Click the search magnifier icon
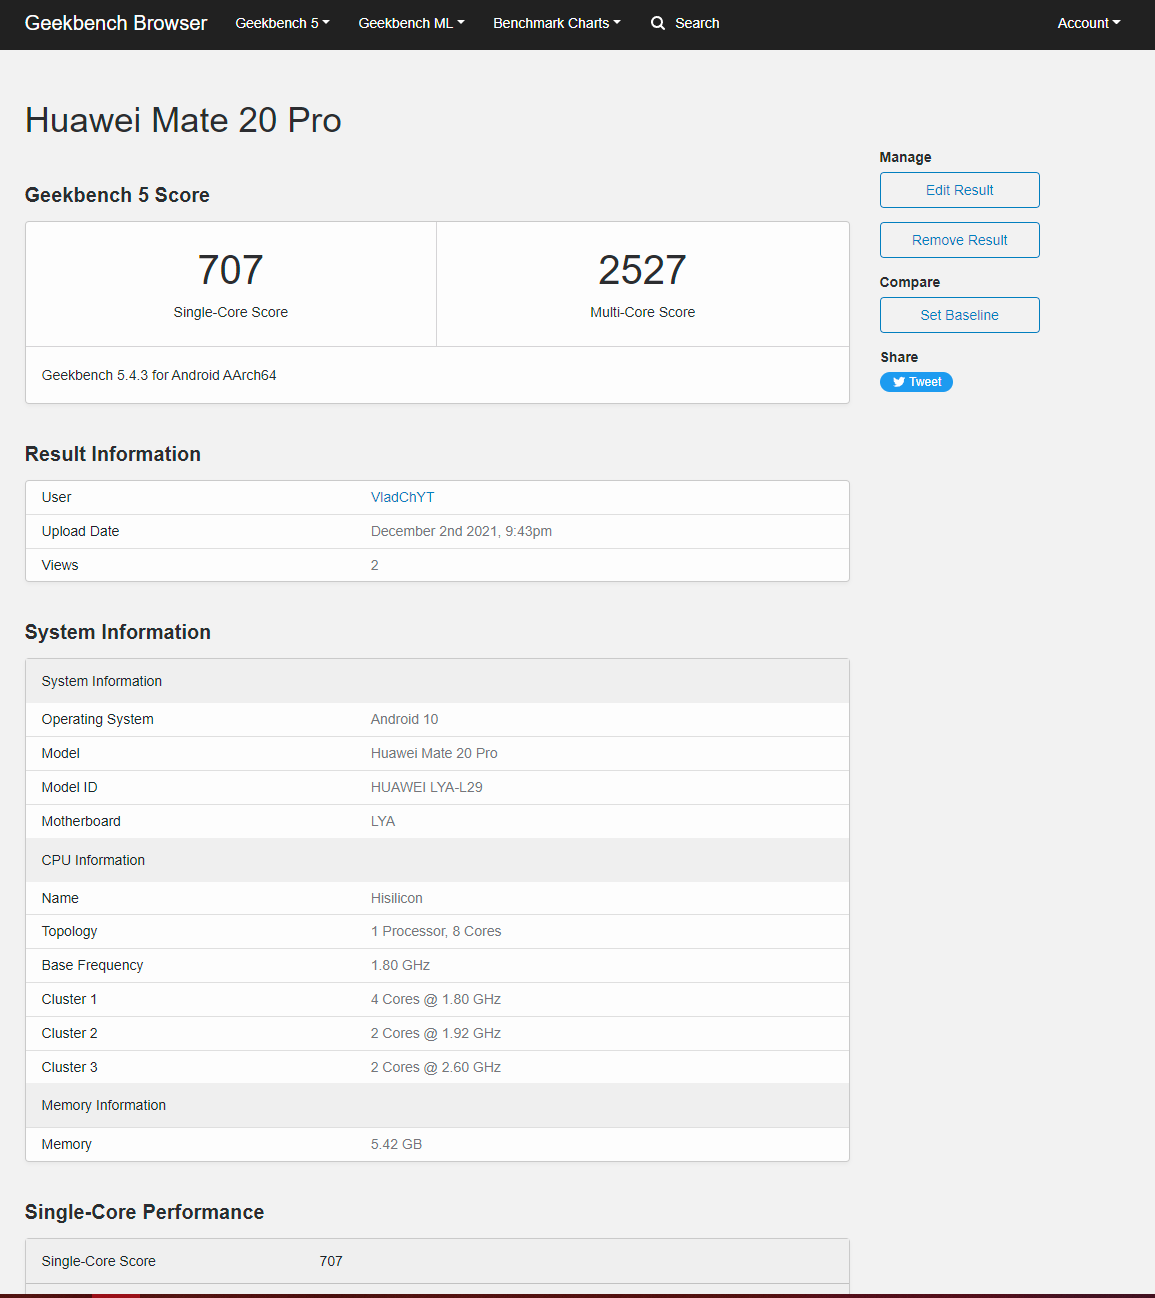This screenshot has width=1155, height=1298. click(x=658, y=23)
